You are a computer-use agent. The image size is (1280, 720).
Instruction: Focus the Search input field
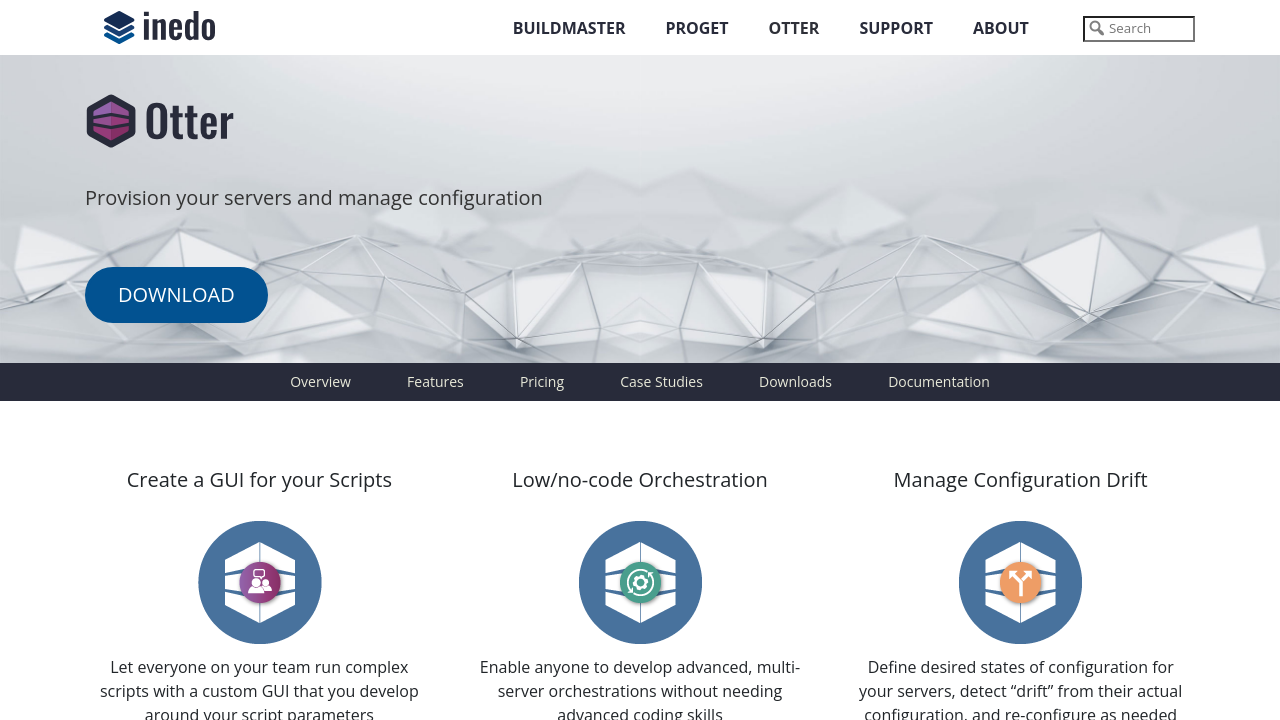[1148, 29]
